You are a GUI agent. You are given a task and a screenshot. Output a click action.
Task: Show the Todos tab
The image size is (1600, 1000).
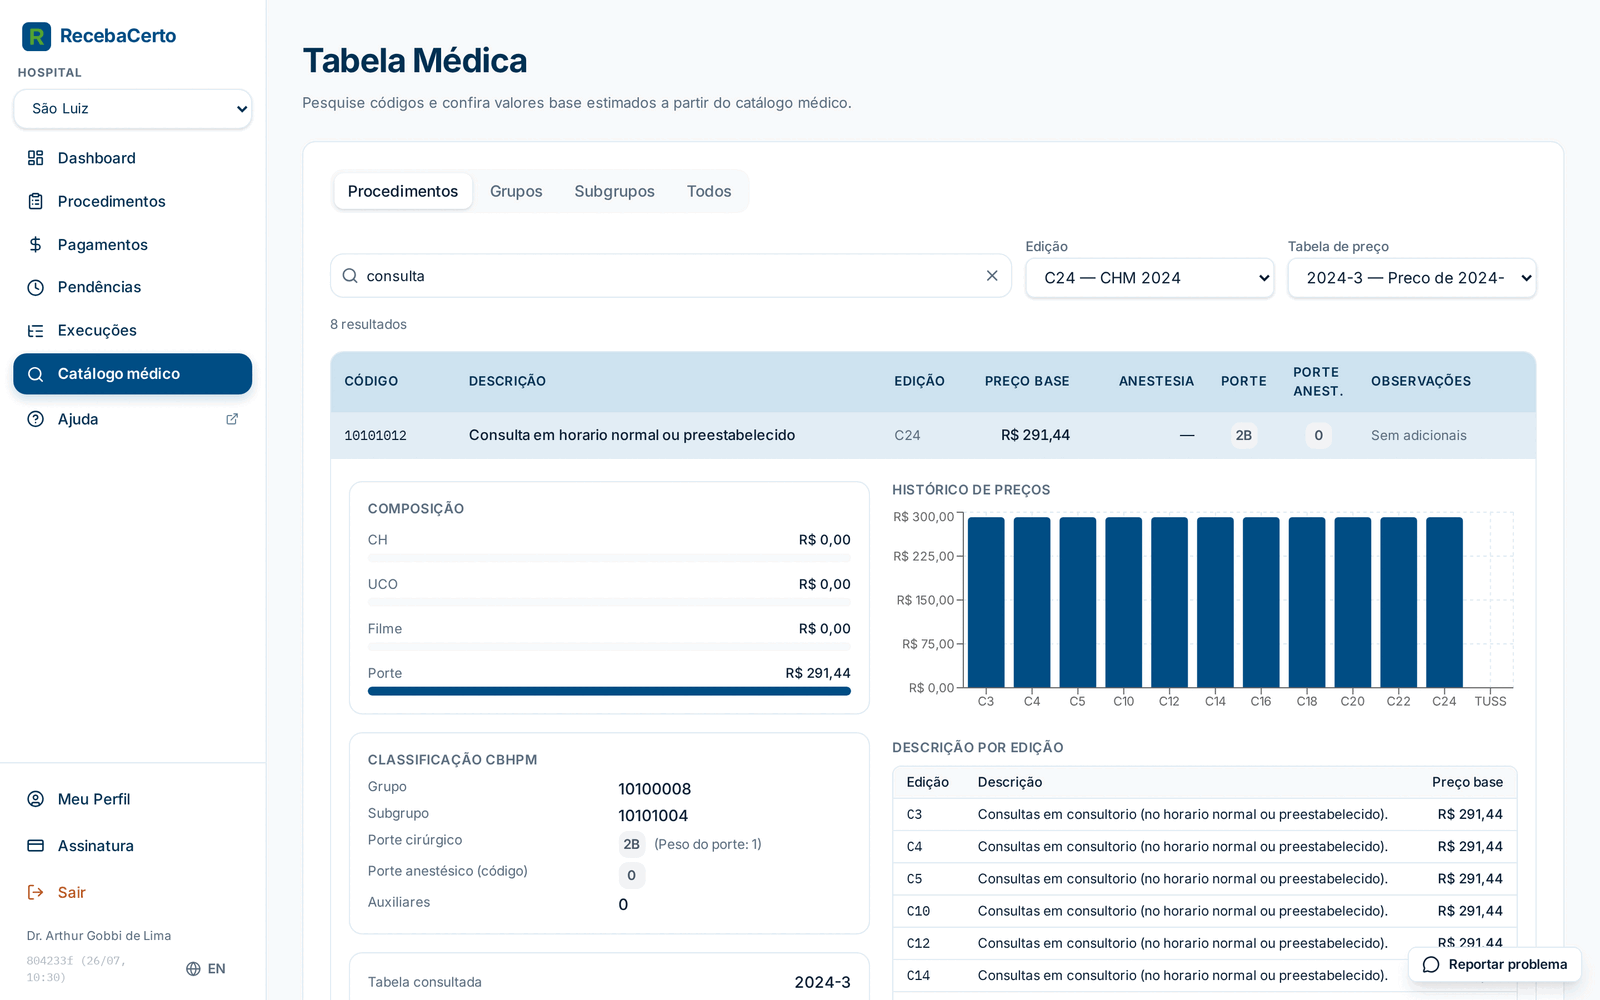tap(709, 191)
